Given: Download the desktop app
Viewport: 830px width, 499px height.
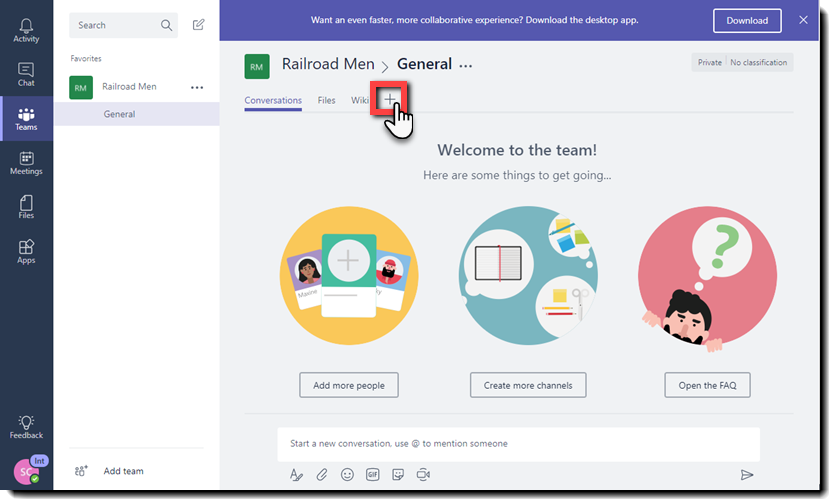Looking at the screenshot, I should click(x=747, y=21).
